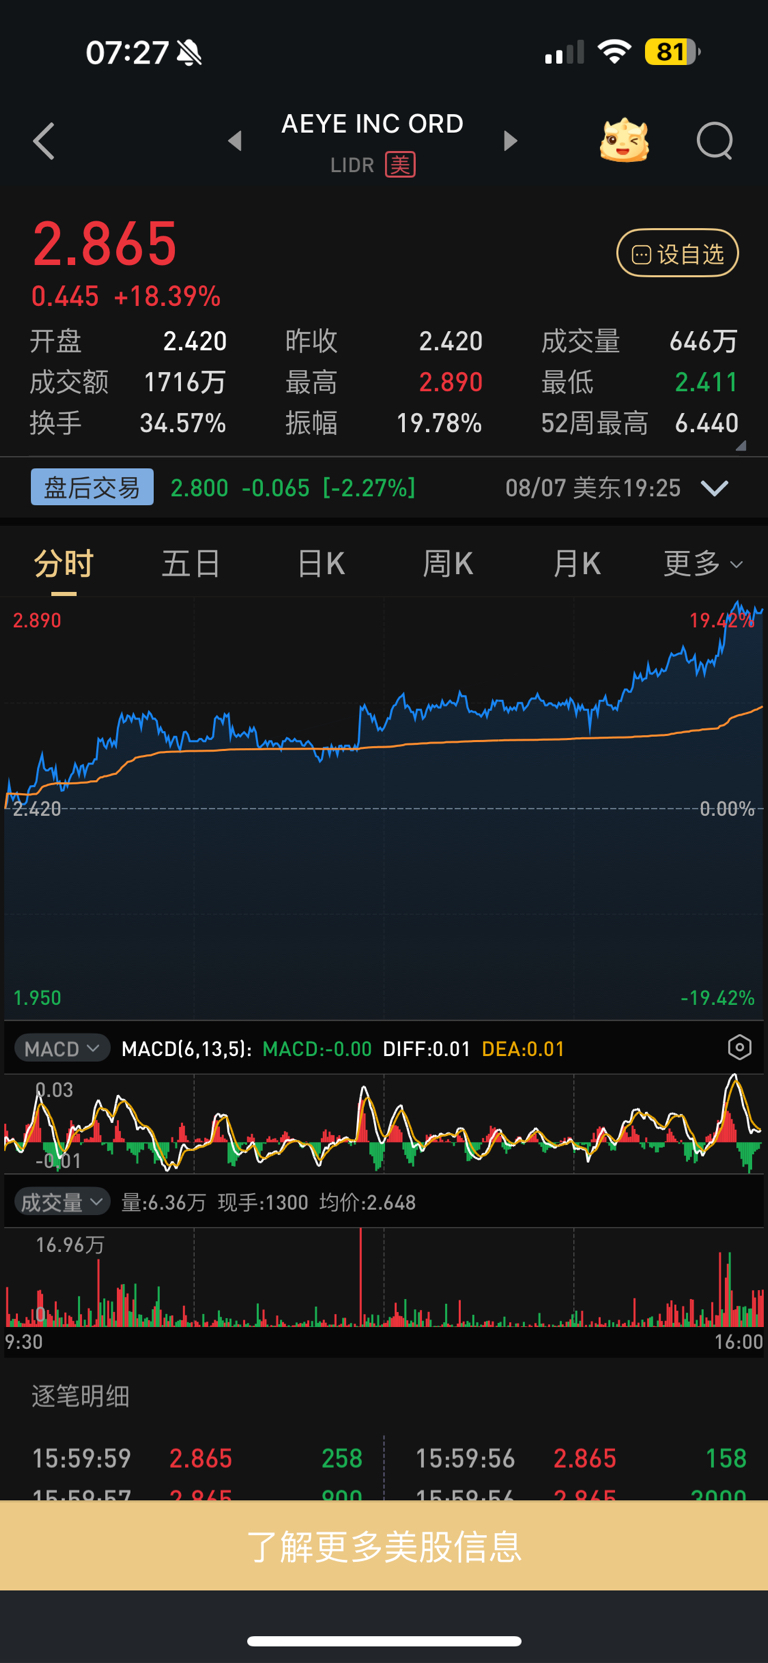
Task: Open search with magnifier icon
Action: click(x=715, y=141)
